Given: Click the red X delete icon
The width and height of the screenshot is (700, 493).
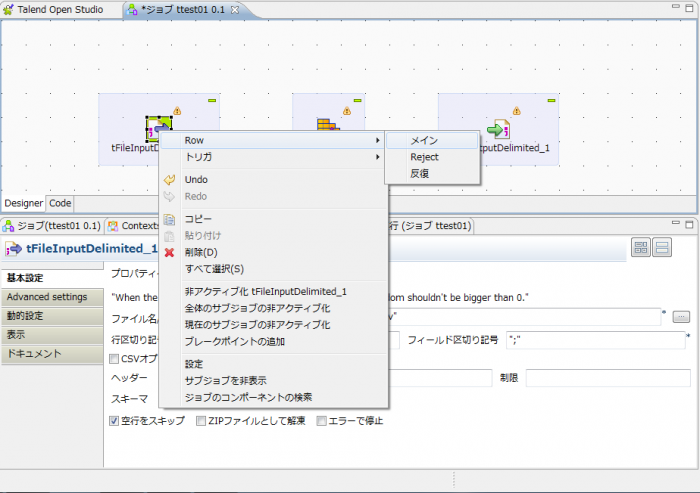Looking at the screenshot, I should [169, 253].
